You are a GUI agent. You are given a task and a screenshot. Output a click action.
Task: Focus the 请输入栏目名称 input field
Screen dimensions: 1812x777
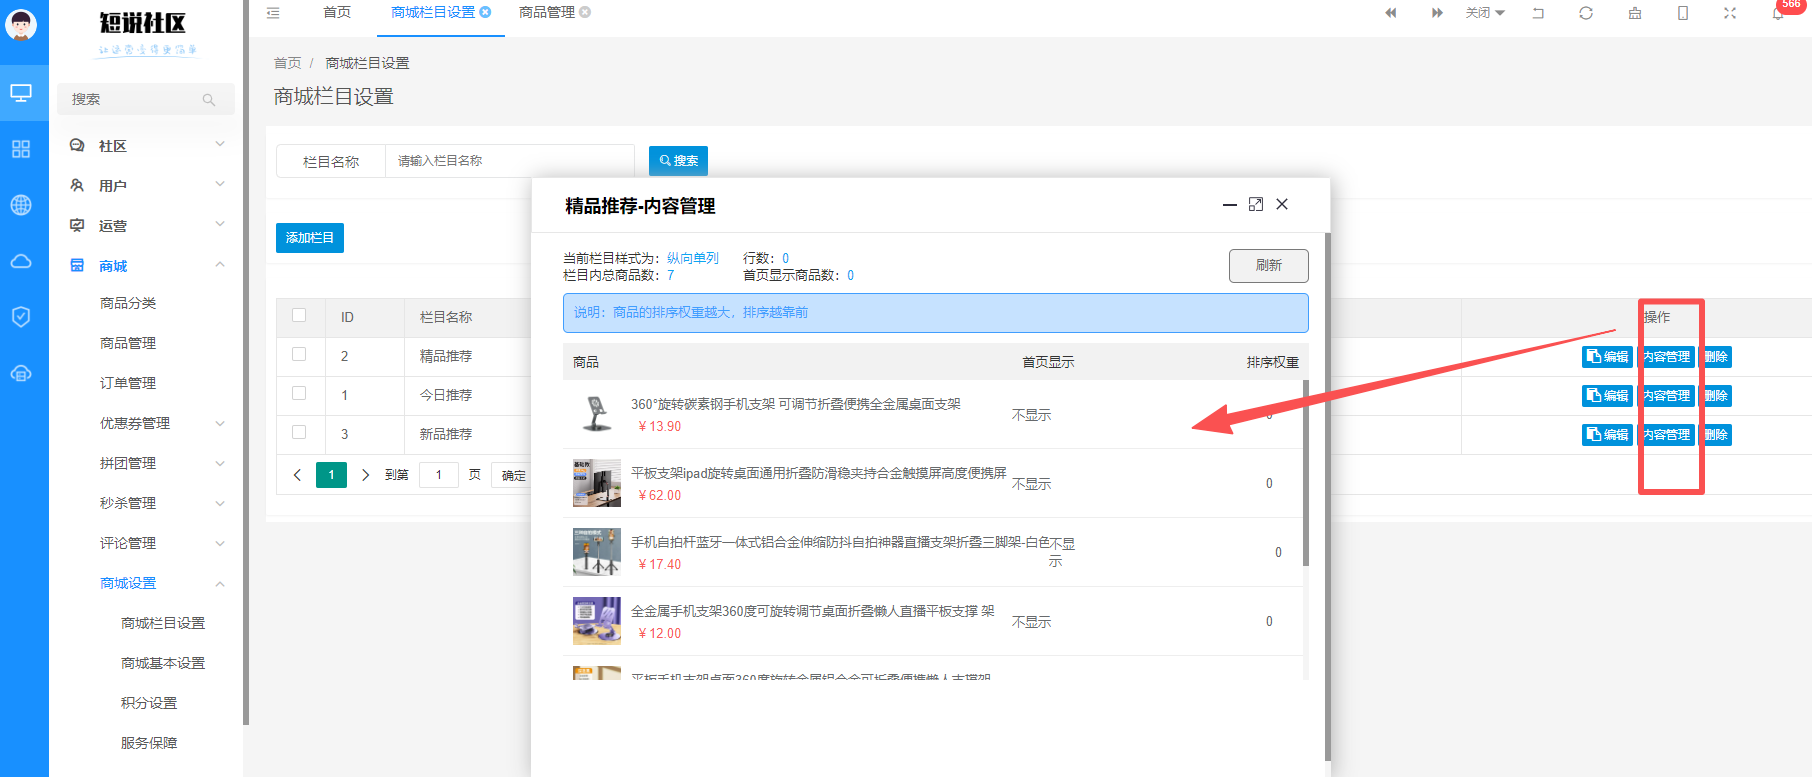(510, 161)
